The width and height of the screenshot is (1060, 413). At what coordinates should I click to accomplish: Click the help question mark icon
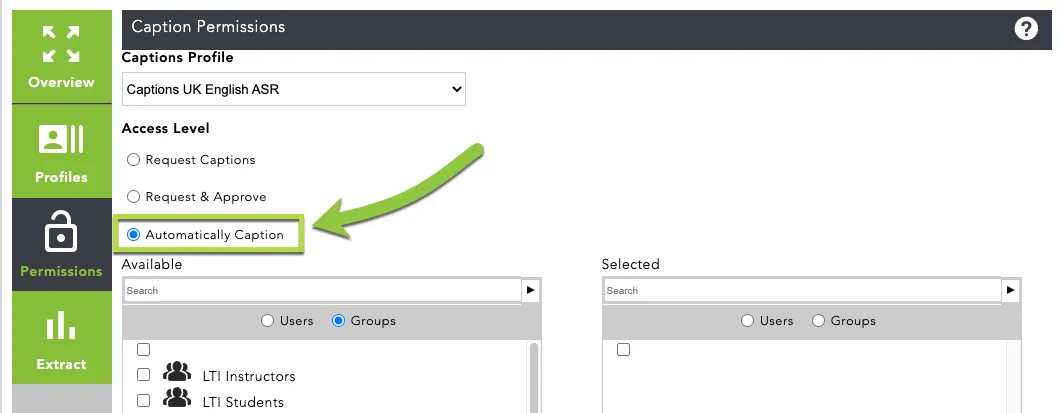1026,29
